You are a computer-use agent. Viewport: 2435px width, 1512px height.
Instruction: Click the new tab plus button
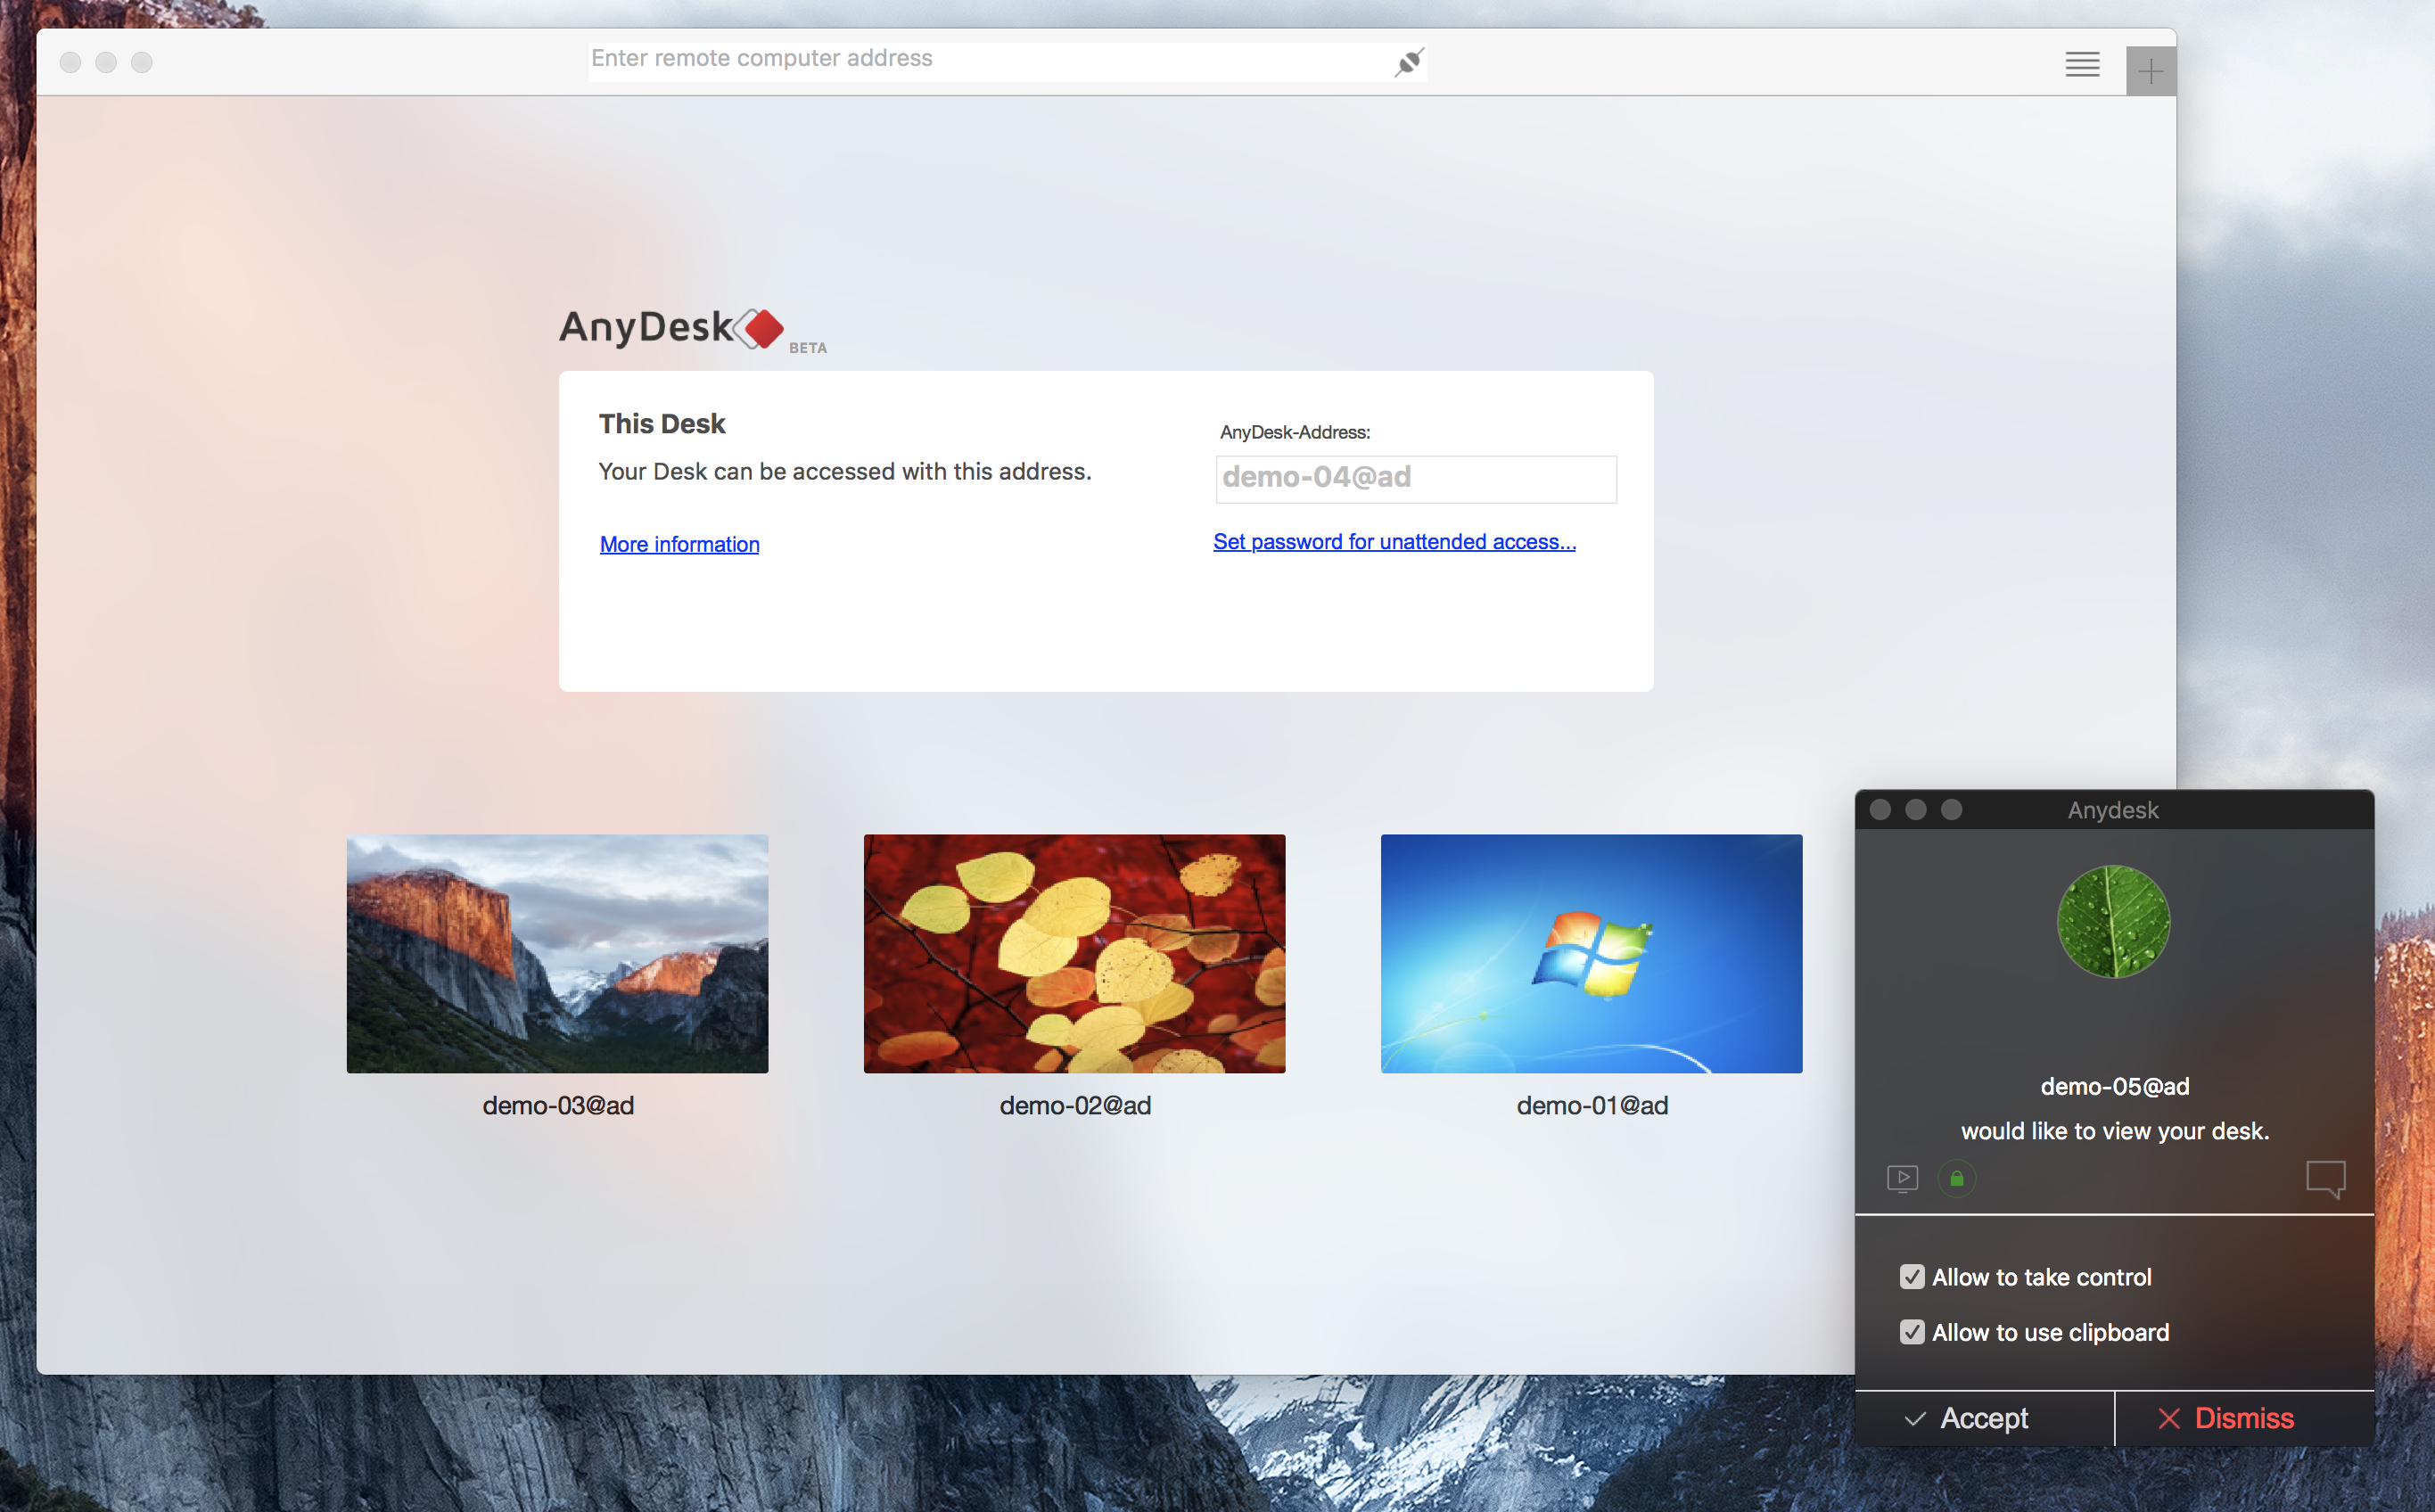pyautogui.click(x=2150, y=70)
